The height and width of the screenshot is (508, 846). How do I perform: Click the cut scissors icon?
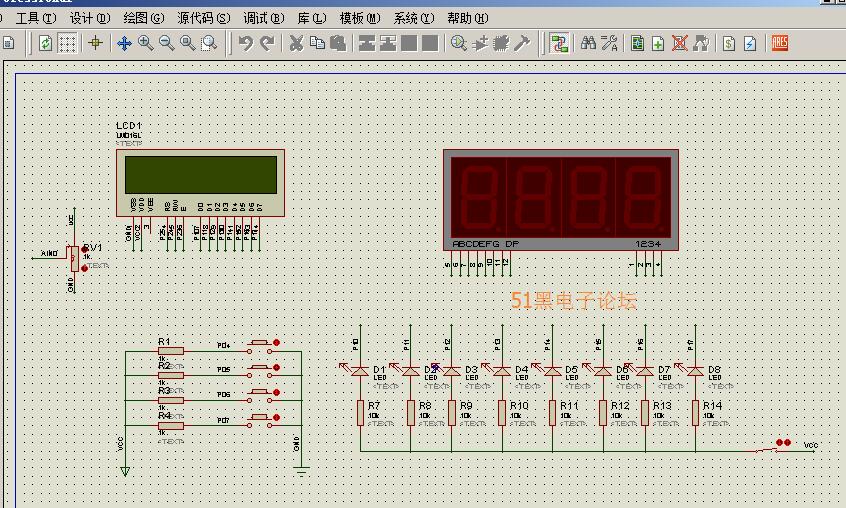pos(296,43)
